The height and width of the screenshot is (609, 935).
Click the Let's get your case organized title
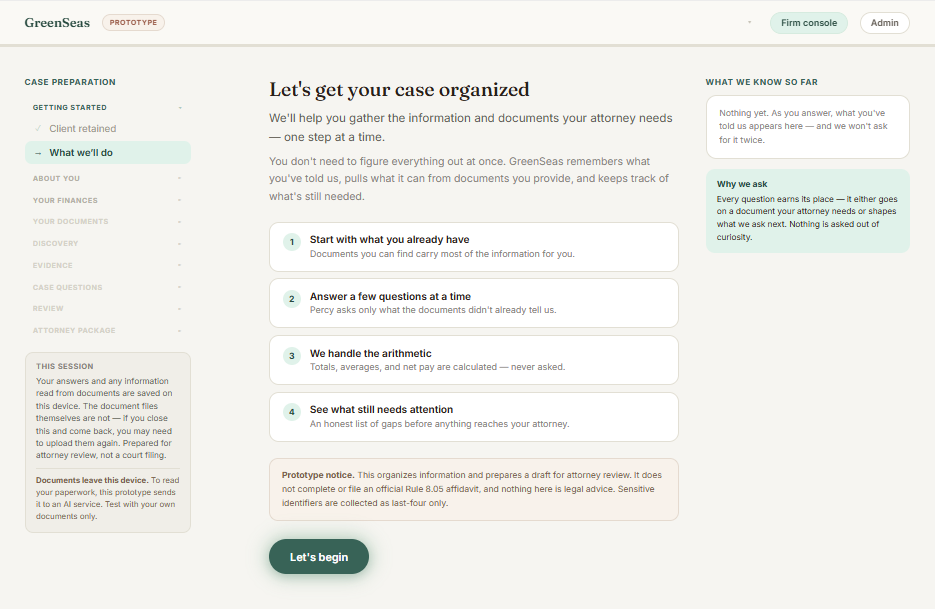point(399,89)
